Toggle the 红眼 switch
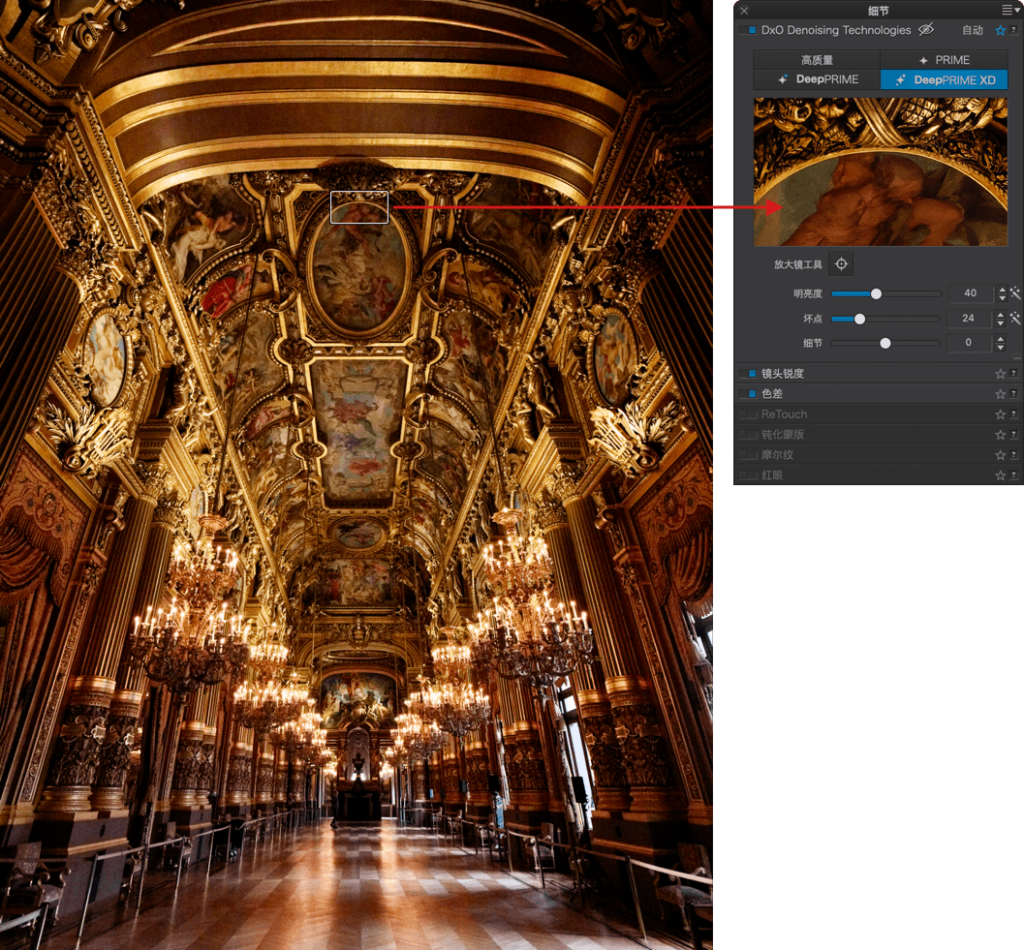 (x=748, y=475)
